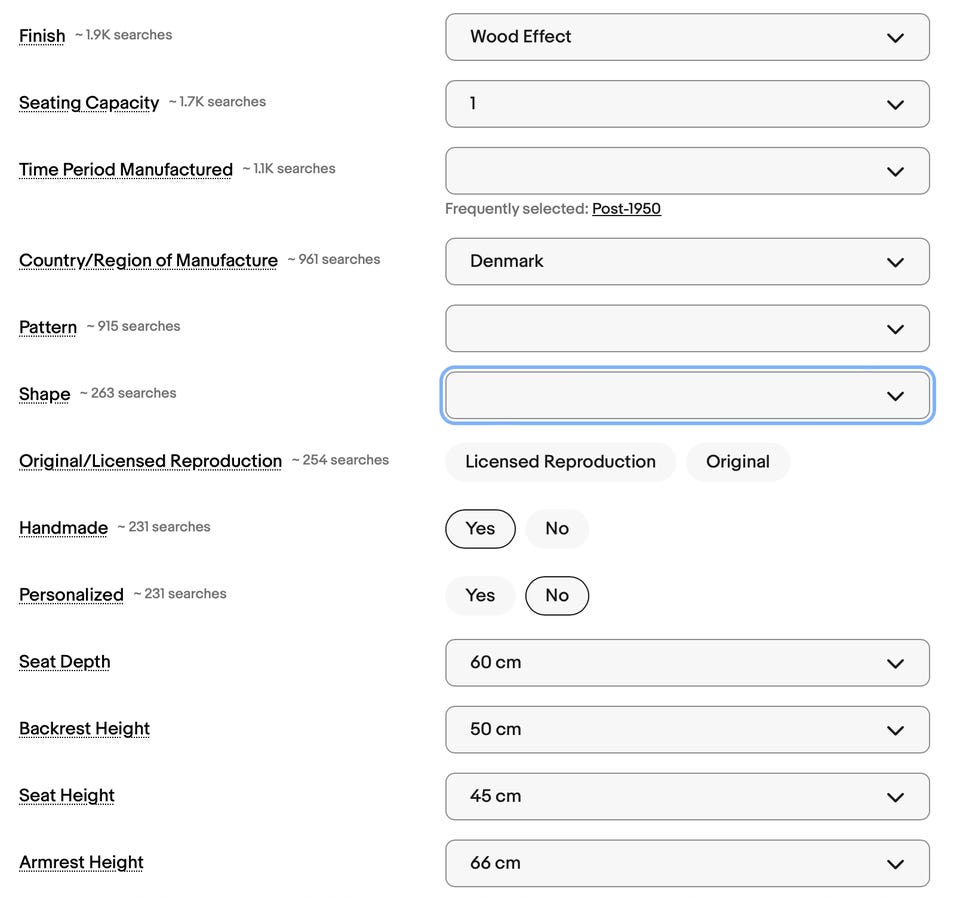The height and width of the screenshot is (898, 960).
Task: Open the Finish dropdown showing Wood Effect
Action: (x=687, y=37)
